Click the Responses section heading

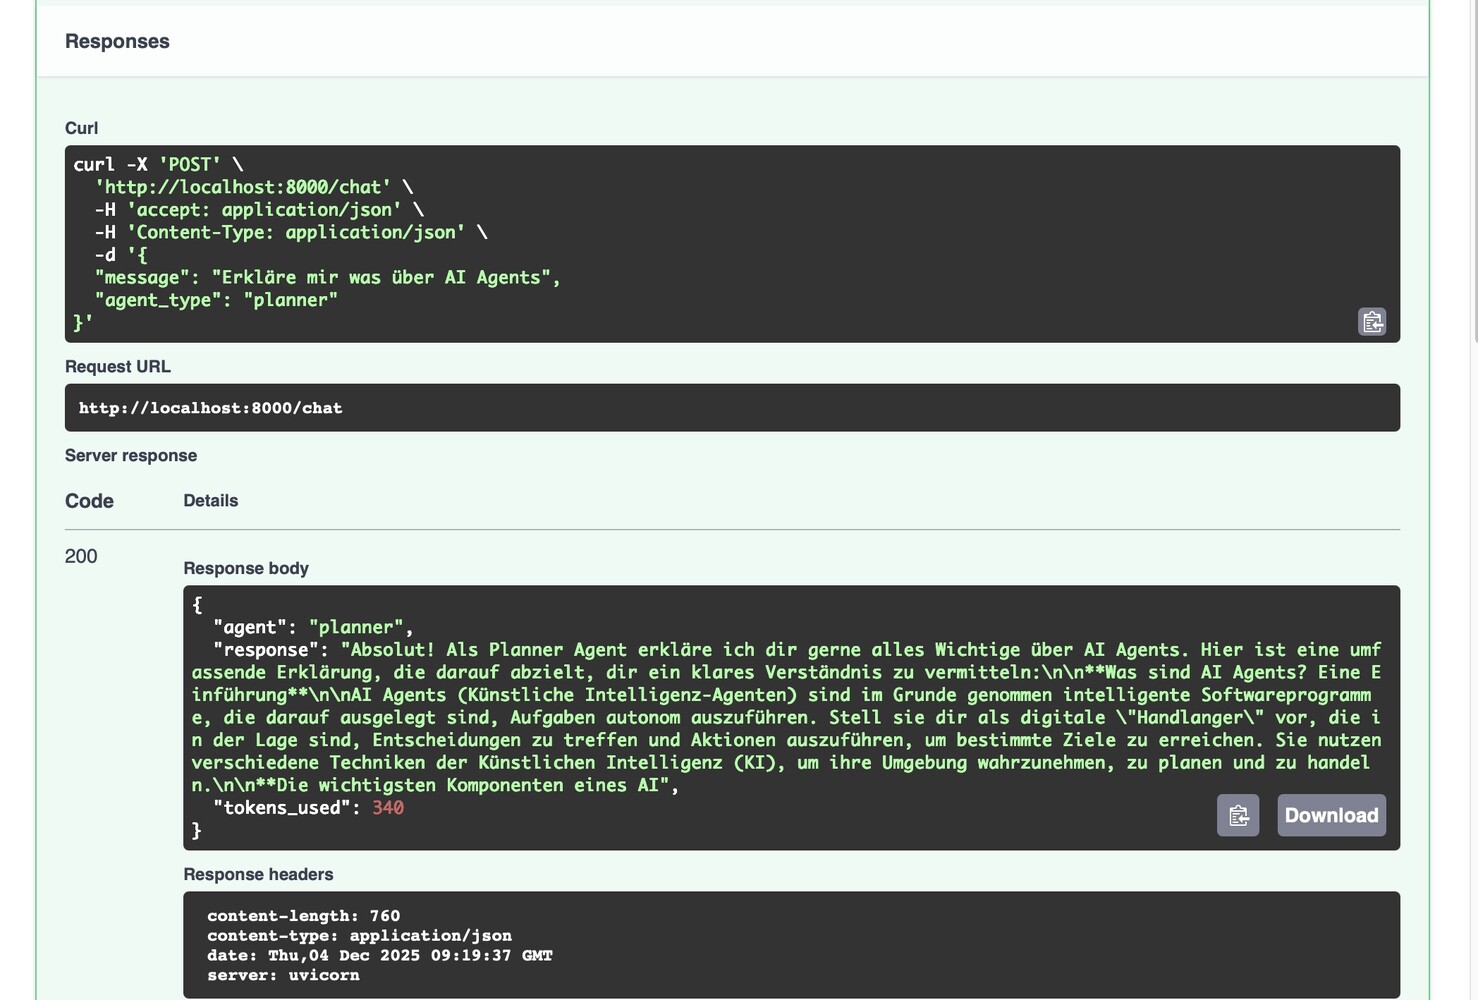(117, 41)
